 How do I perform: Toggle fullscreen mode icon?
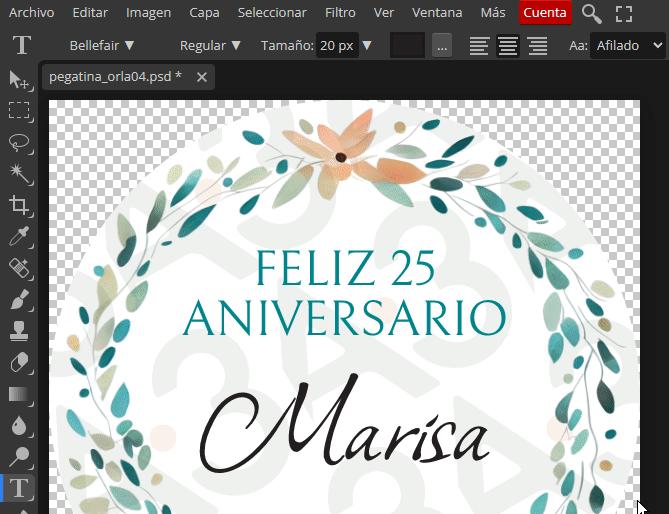624,14
